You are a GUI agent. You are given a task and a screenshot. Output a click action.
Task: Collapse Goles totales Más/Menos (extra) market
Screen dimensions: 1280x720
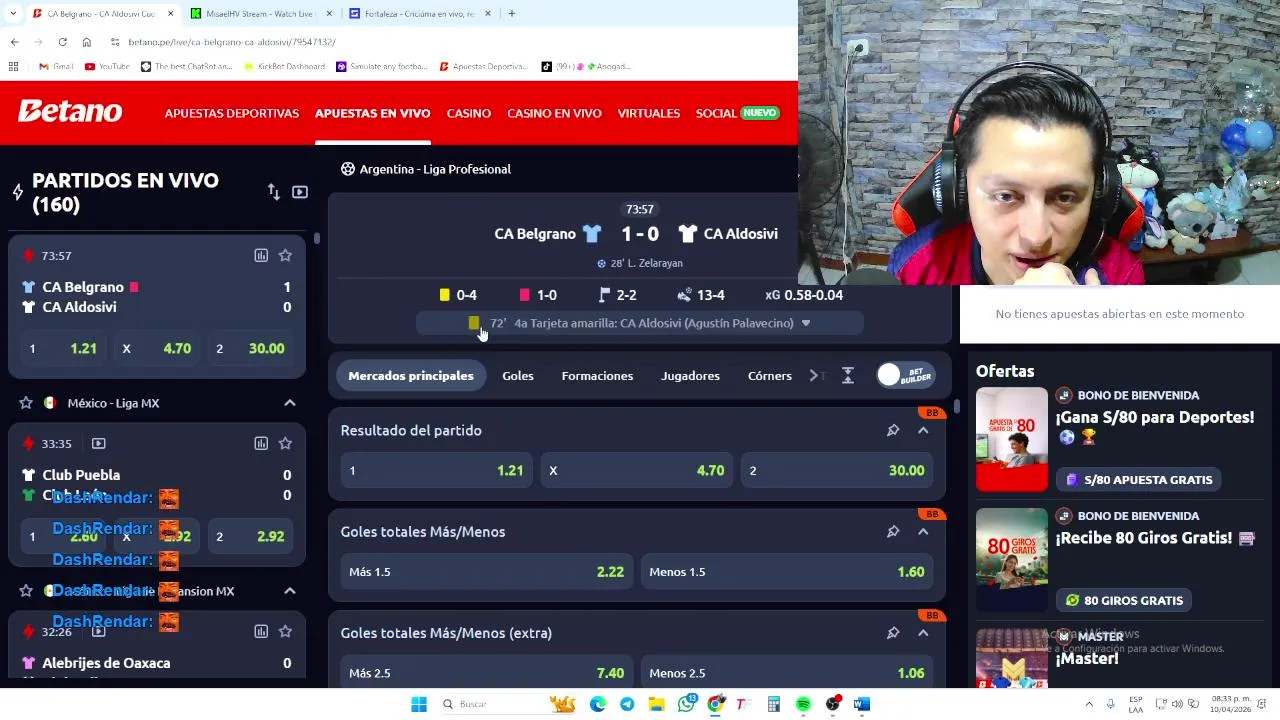pos(923,633)
